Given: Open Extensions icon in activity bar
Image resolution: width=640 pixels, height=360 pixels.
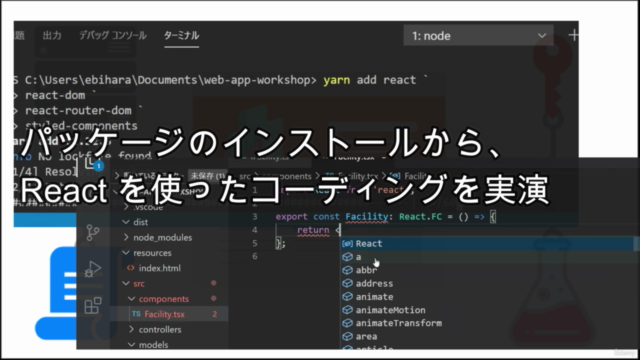Looking at the screenshot, I should tap(93, 305).
